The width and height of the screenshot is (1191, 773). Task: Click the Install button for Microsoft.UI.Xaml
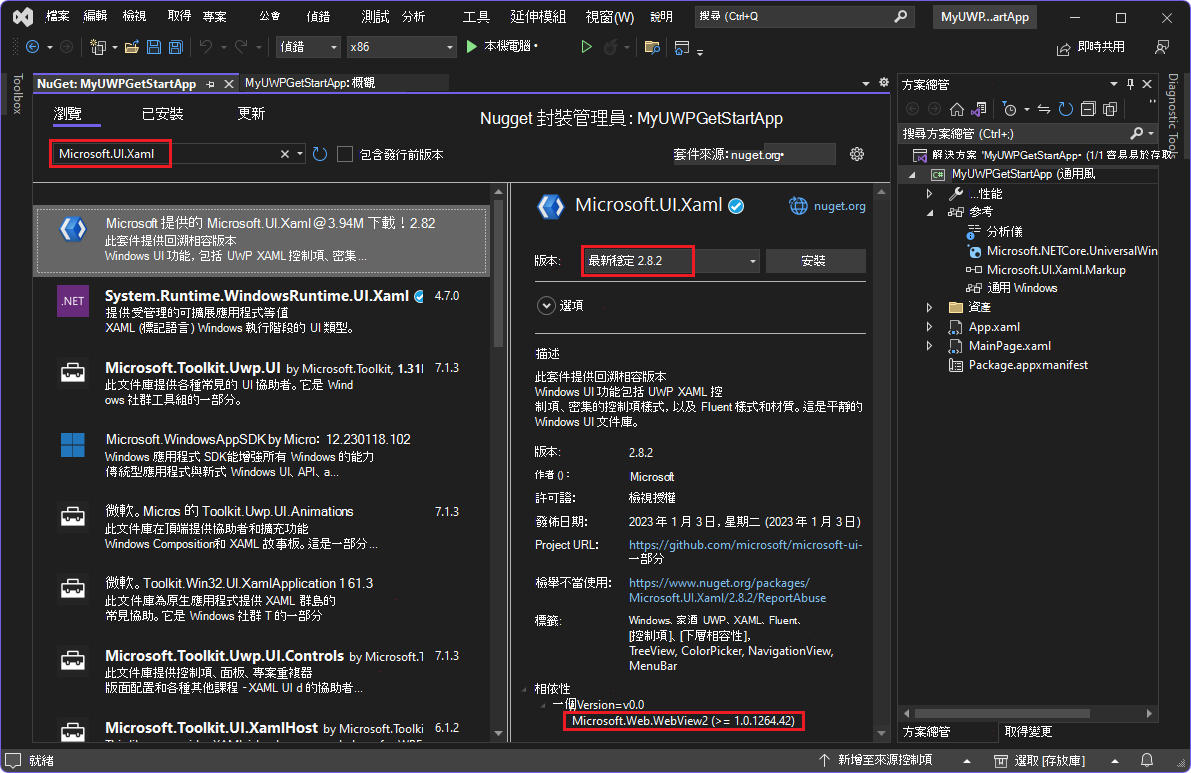(x=815, y=261)
